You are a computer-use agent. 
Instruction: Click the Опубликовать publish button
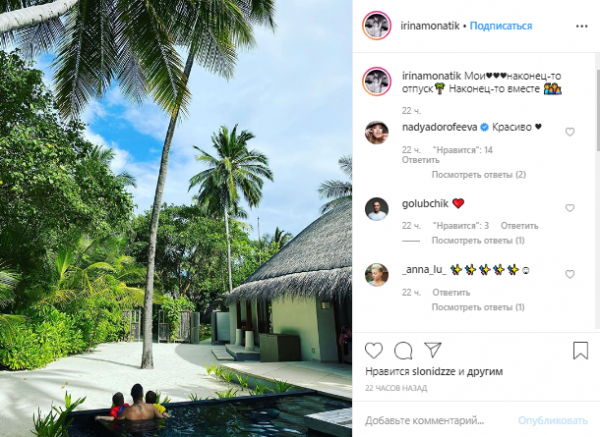pyautogui.click(x=553, y=421)
